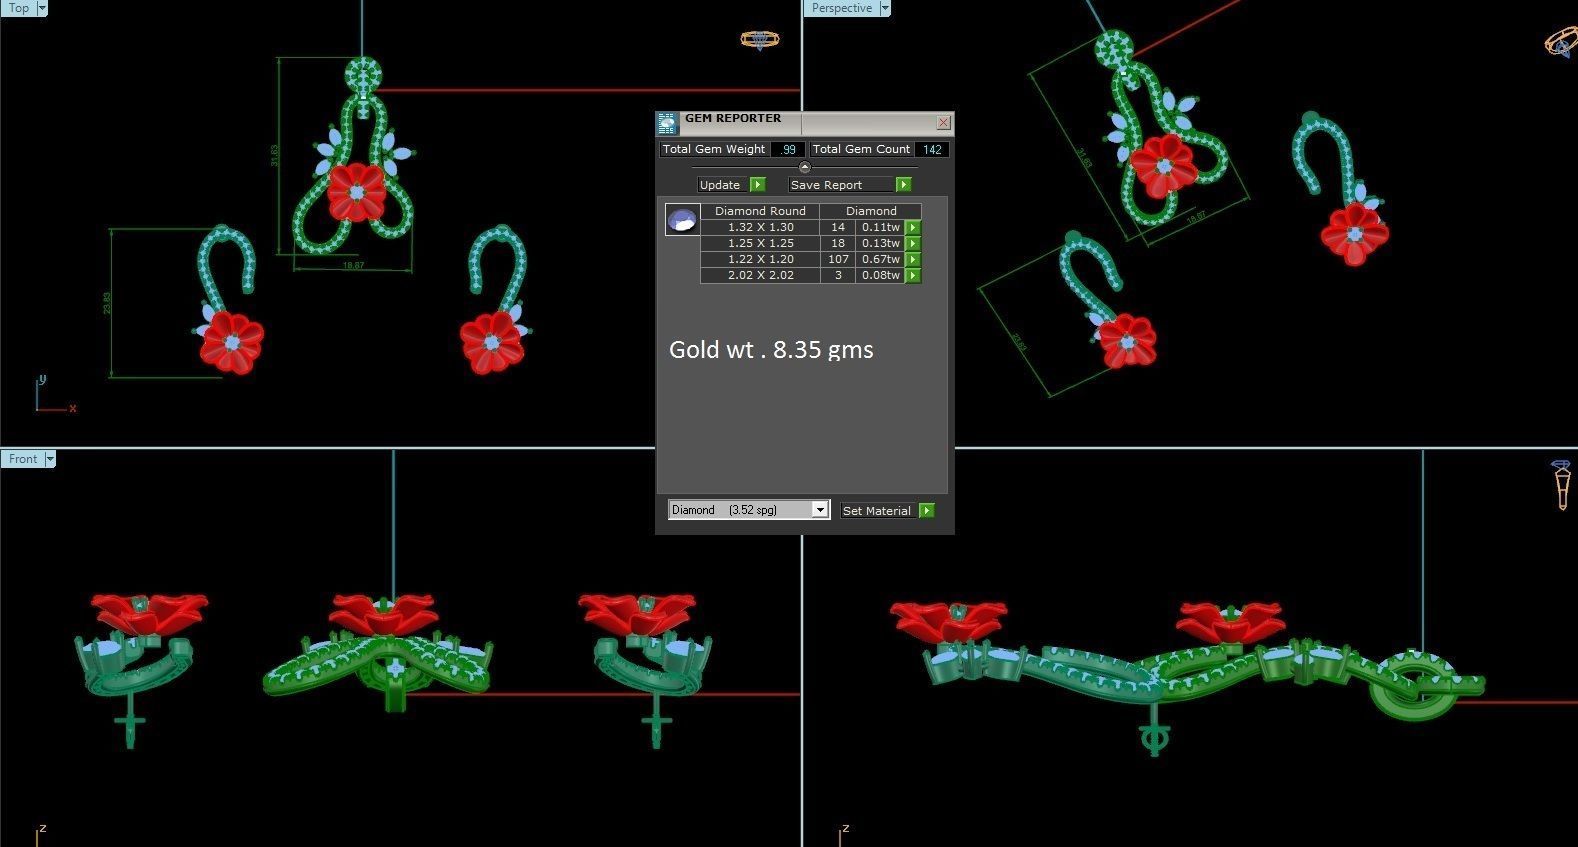Click green arrow for 2.02 X 2.02 row

pyautogui.click(x=913, y=276)
